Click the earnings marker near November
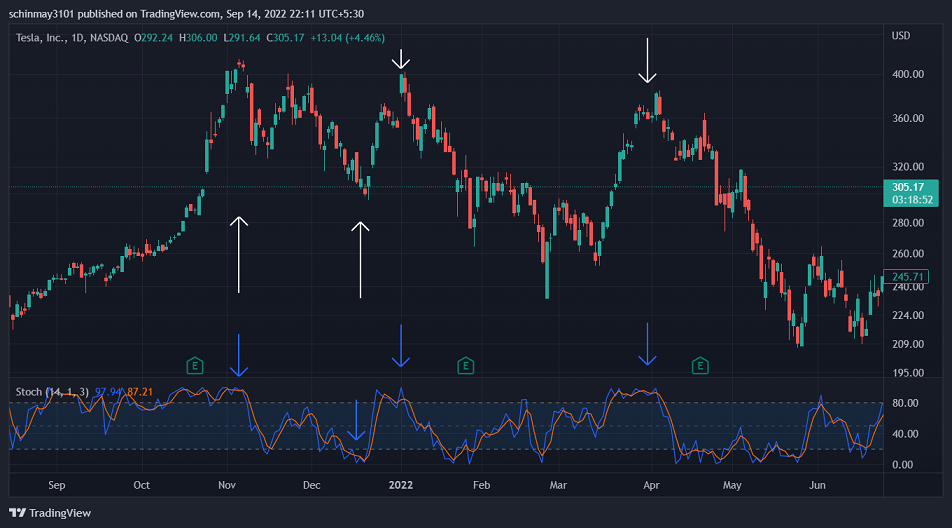This screenshot has width=952, height=528. coord(194,366)
